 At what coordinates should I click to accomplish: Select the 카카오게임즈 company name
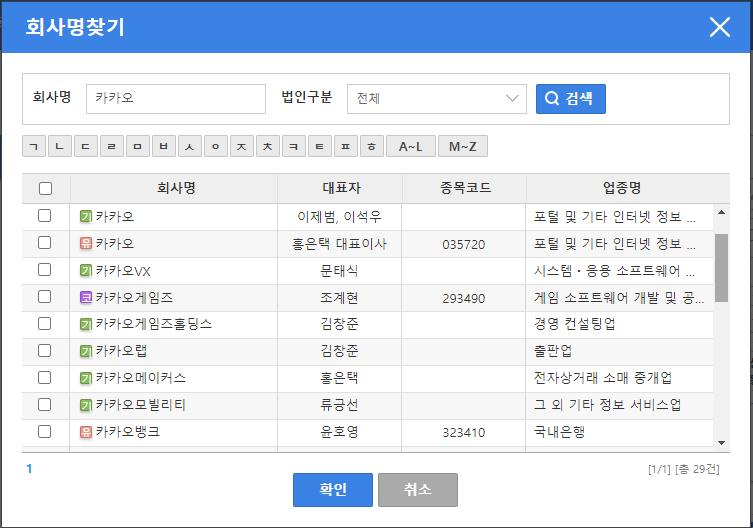click(x=134, y=297)
